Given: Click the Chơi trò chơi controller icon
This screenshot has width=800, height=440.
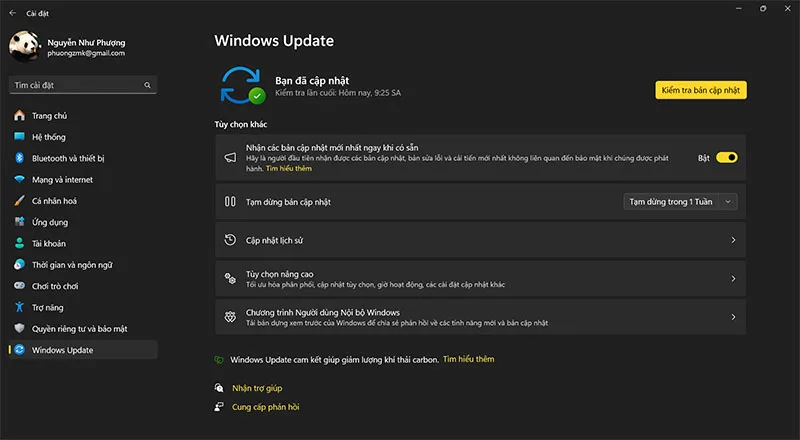Looking at the screenshot, I should tap(19, 286).
